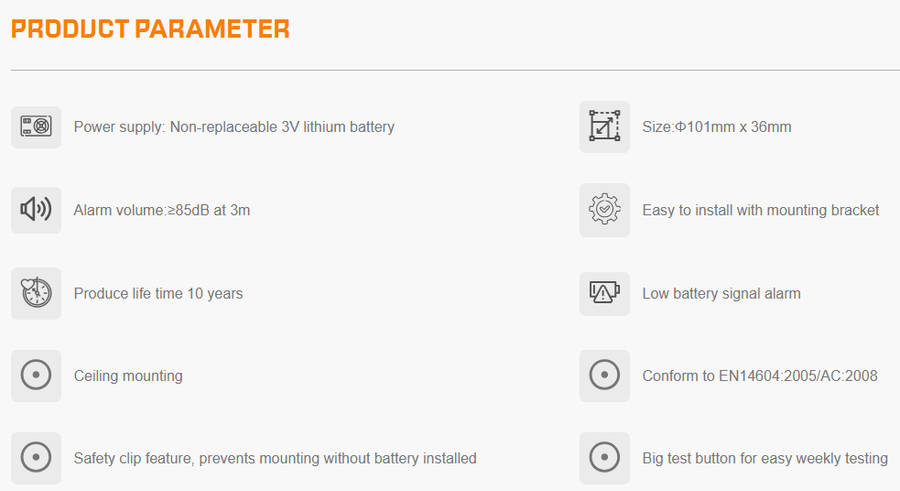Click the Low battery signal alarm text
Screen dimensions: 900x491
point(721,293)
